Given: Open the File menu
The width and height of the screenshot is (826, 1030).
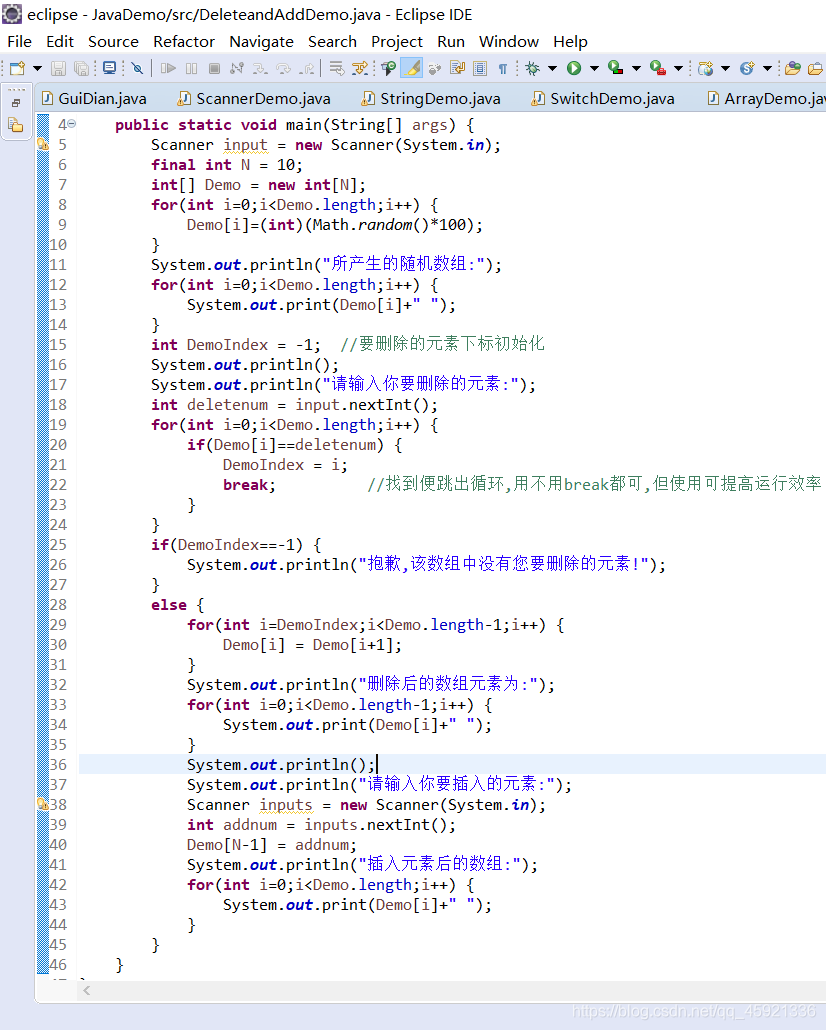Looking at the screenshot, I should pyautogui.click(x=19, y=41).
